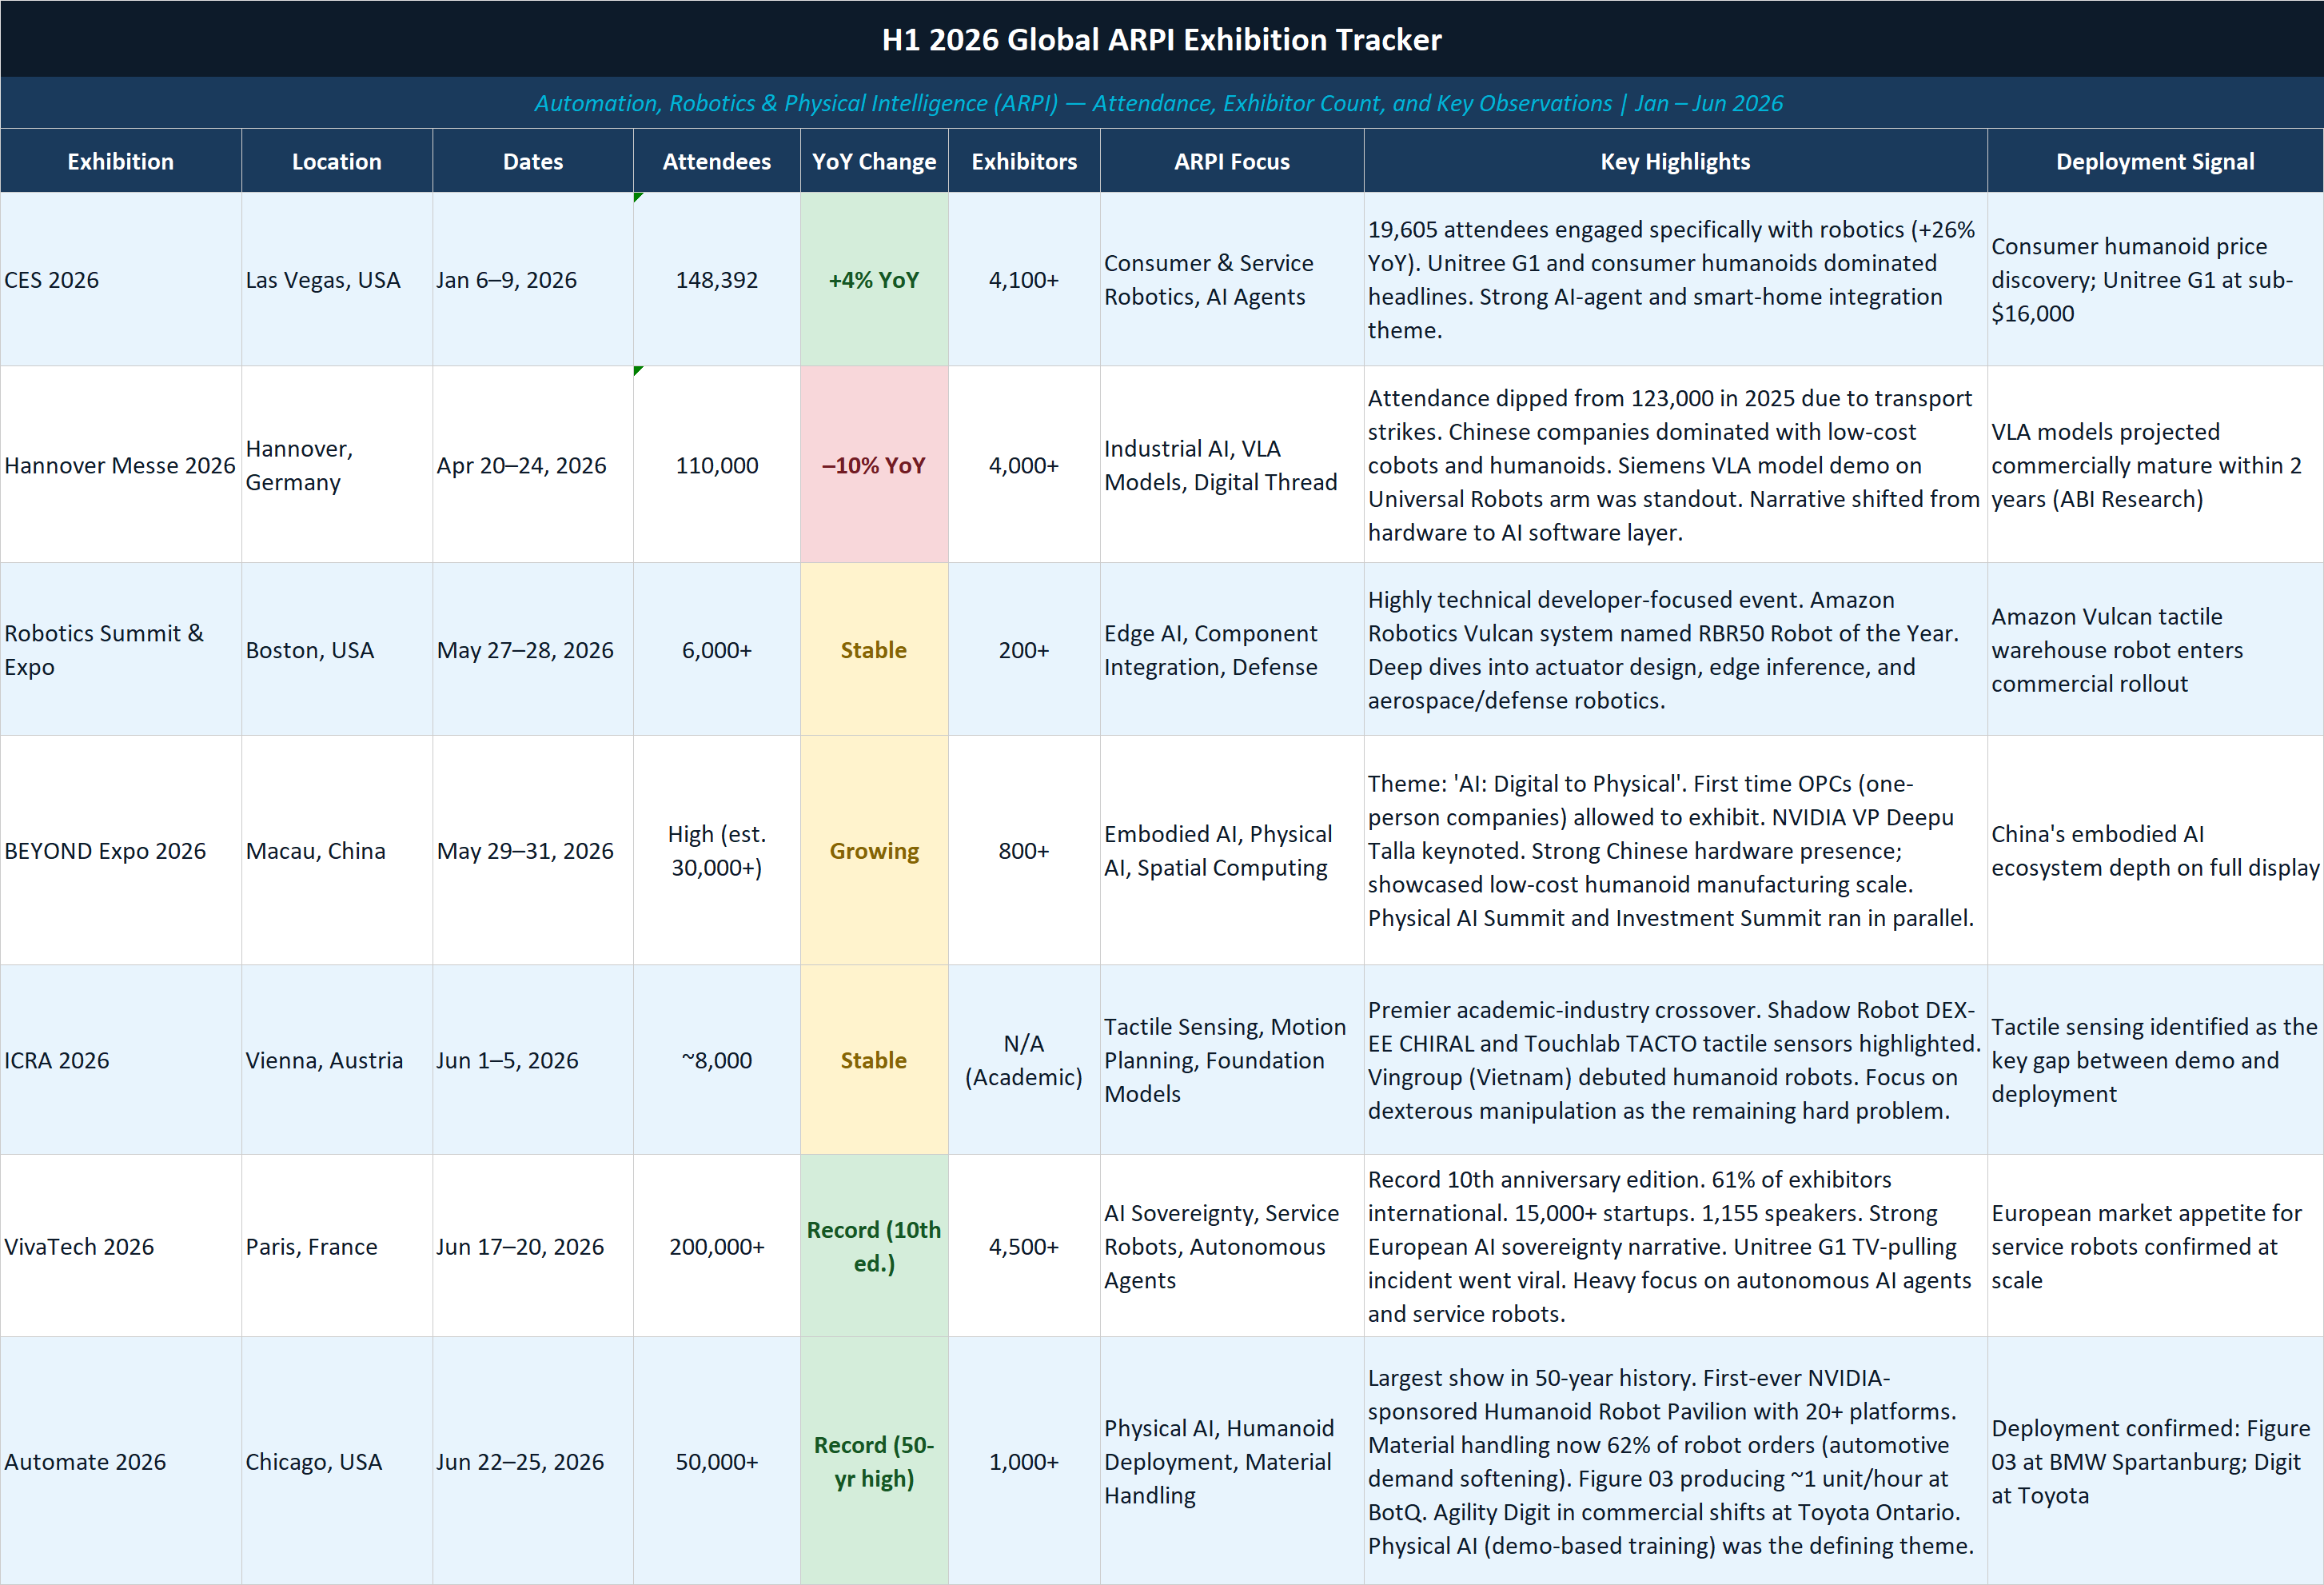Select the 'Vienna, Austria' cell
The height and width of the screenshot is (1585, 2324).
[x=337, y=1059]
